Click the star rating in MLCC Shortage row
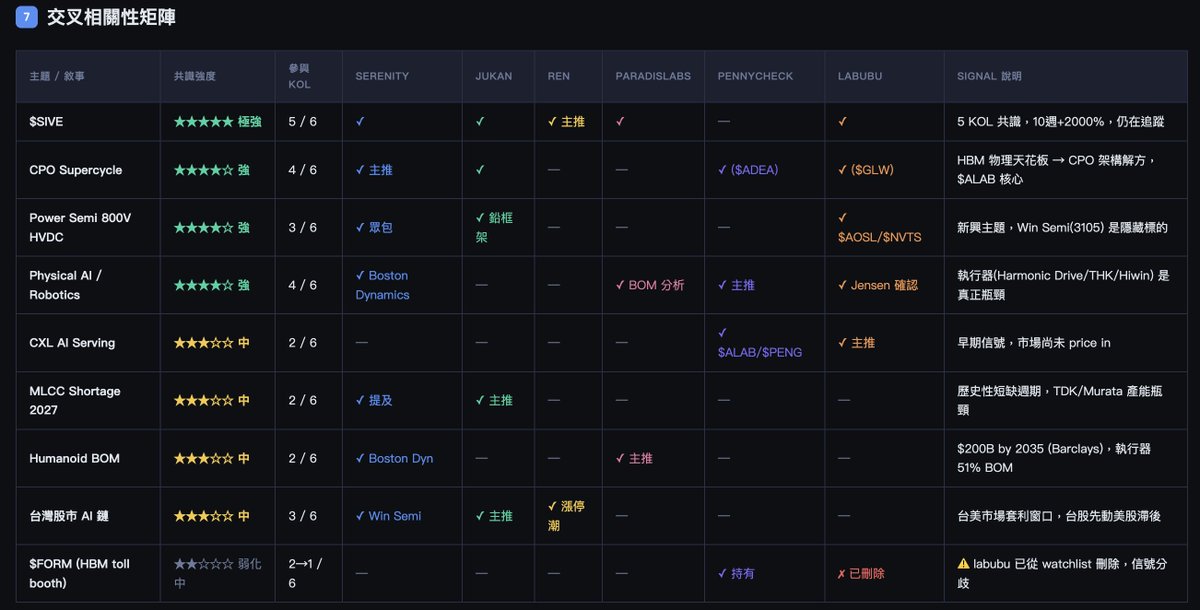1200x610 pixels. click(211, 400)
